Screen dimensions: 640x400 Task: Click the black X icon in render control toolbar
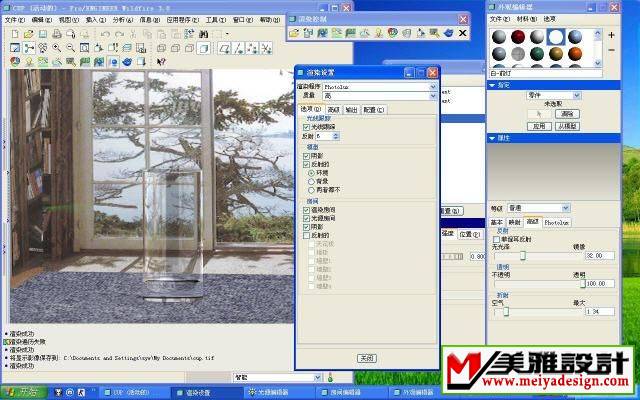462,33
